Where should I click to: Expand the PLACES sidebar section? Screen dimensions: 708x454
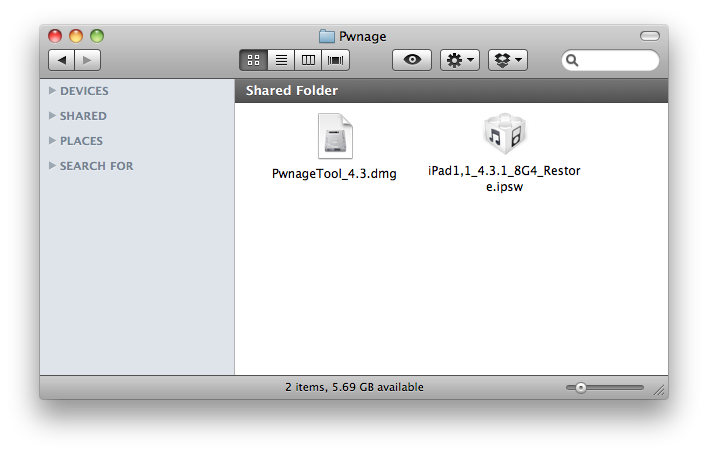pos(53,141)
